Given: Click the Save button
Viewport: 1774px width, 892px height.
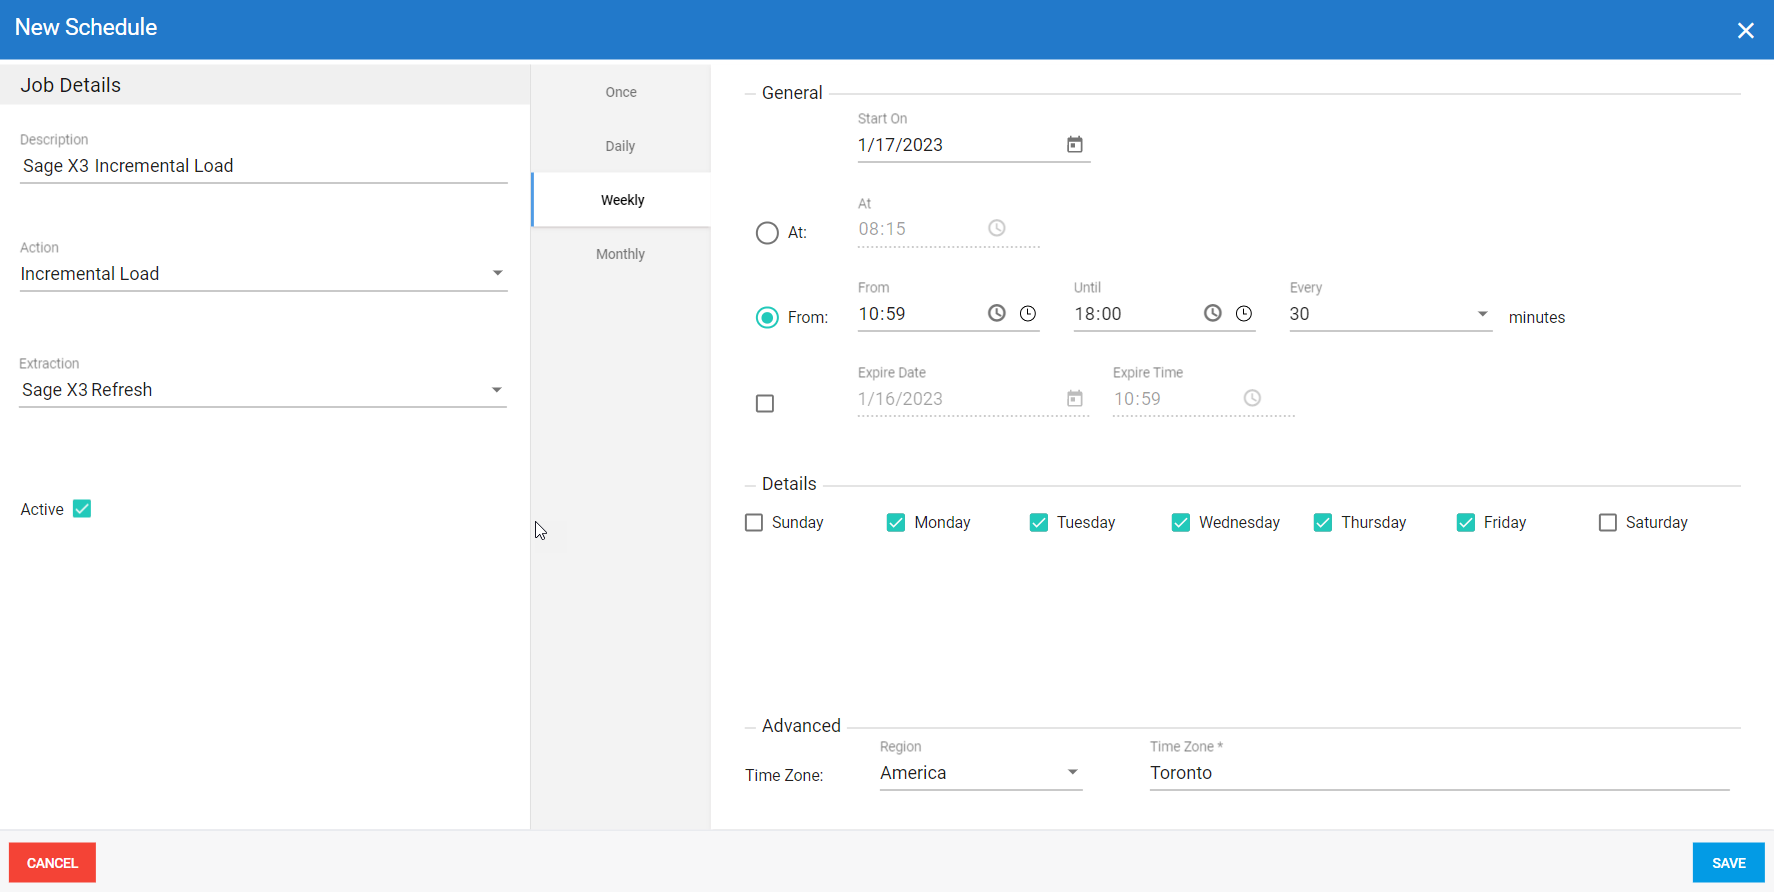Looking at the screenshot, I should [x=1728, y=863].
